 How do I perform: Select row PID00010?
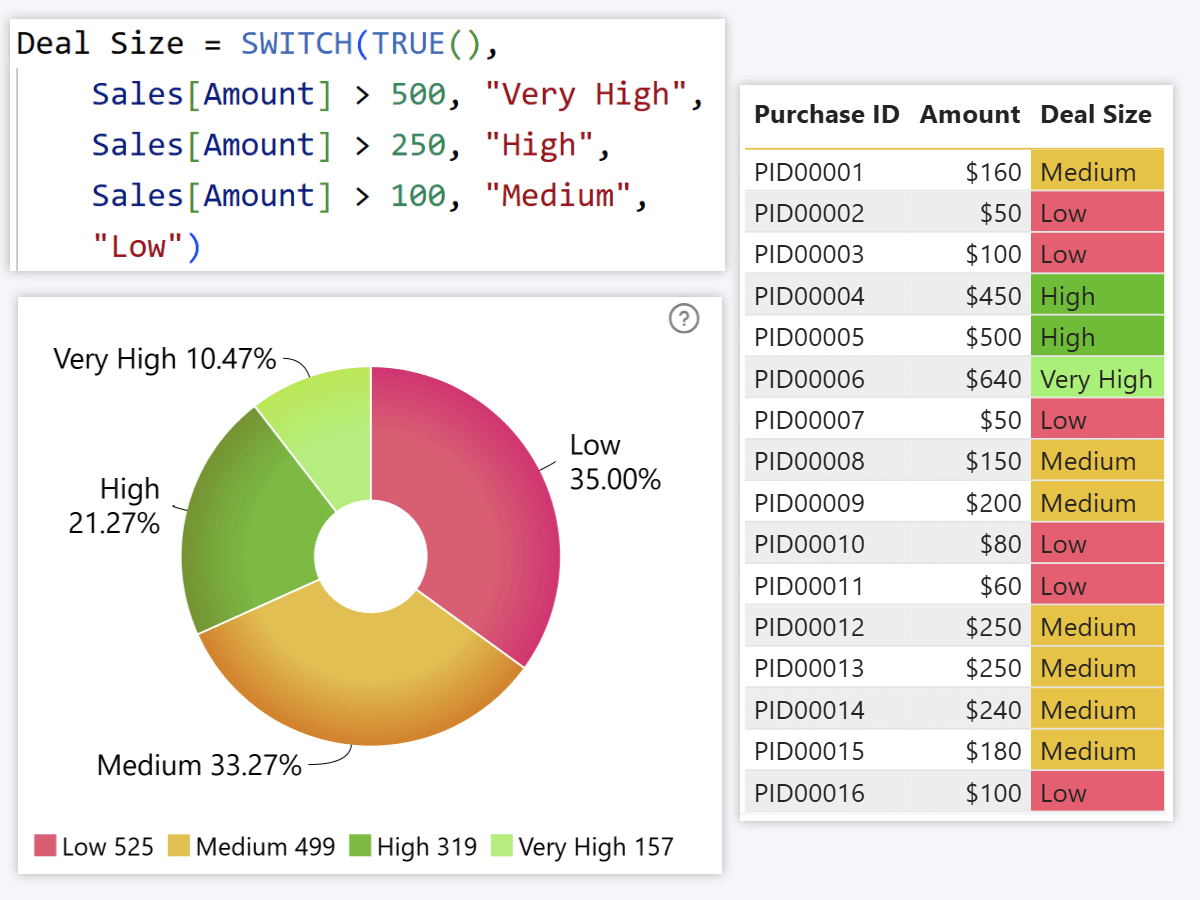[955, 544]
